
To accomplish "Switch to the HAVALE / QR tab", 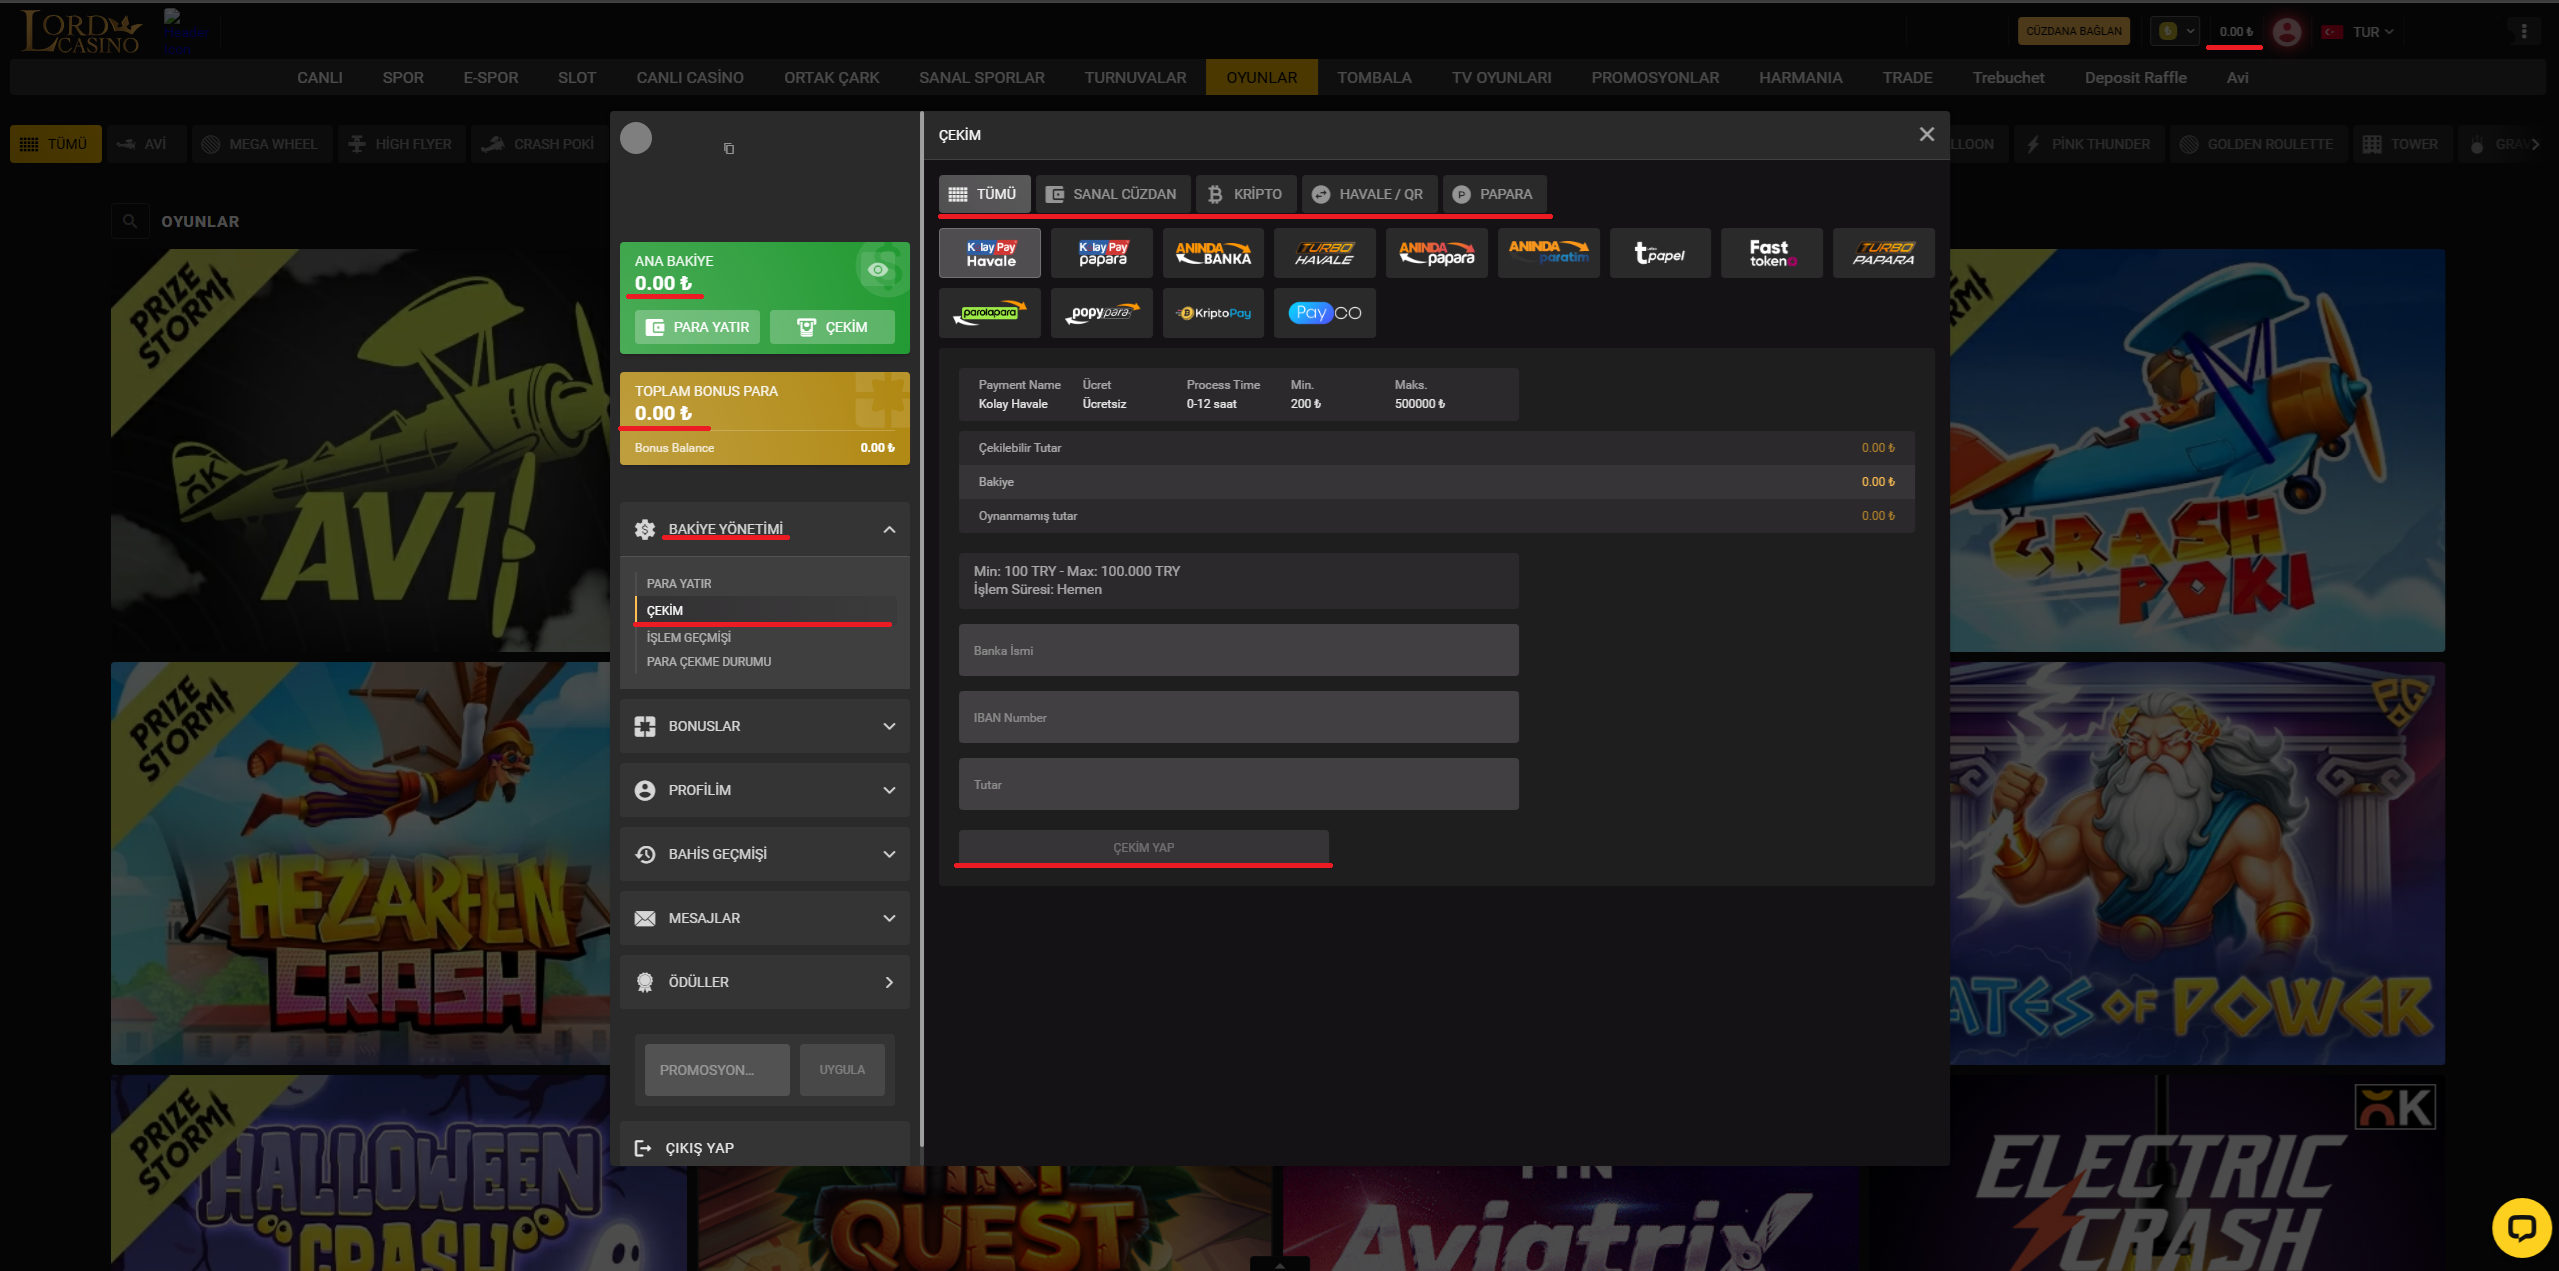I will tap(1369, 194).
